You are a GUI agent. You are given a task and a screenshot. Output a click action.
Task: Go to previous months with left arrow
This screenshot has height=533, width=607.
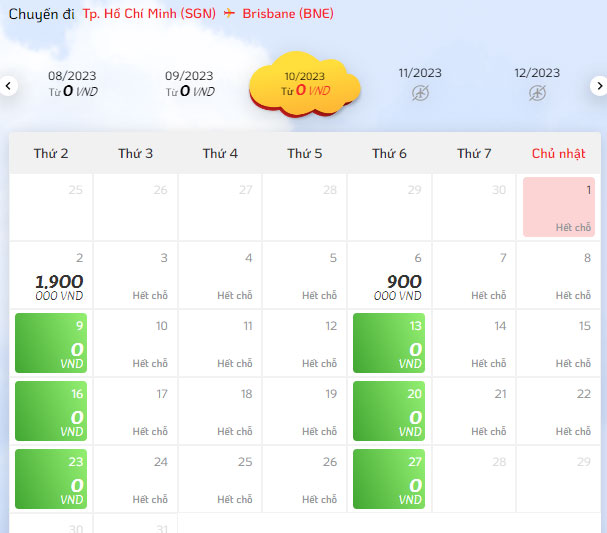pos(8,86)
